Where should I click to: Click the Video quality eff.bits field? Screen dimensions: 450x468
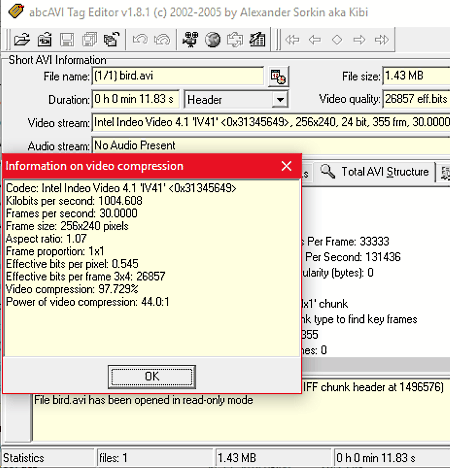[416, 99]
